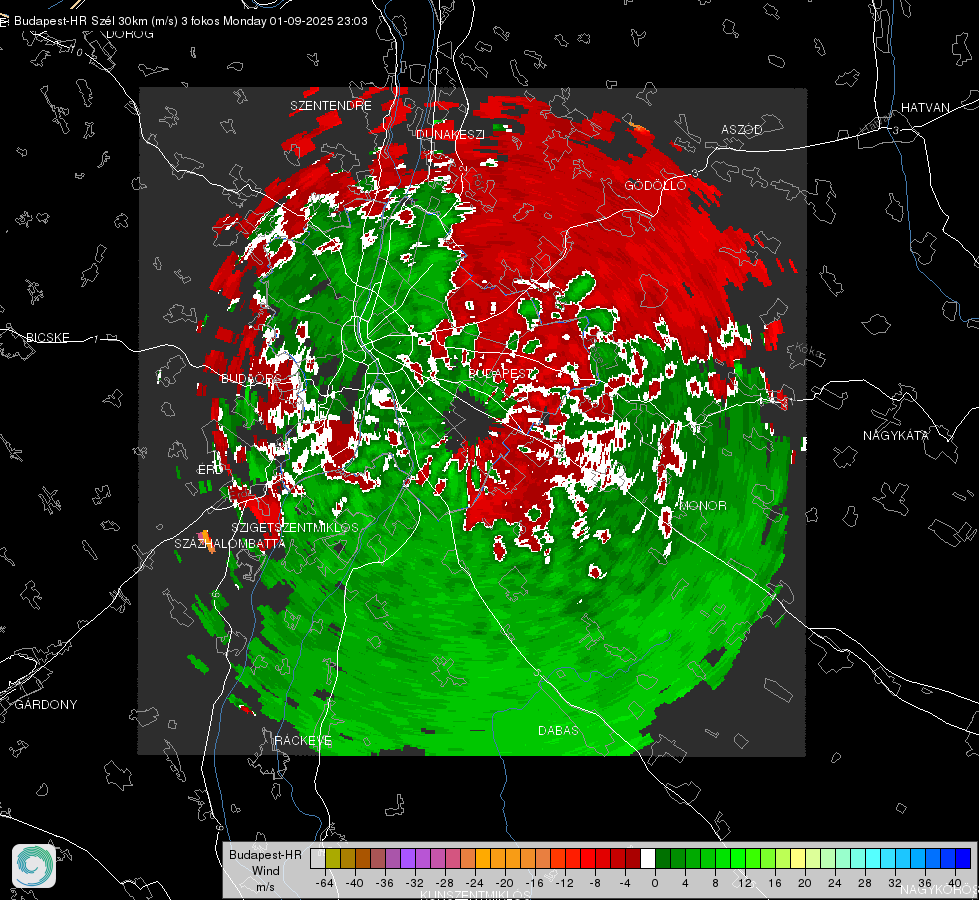
Task: Click the DABAS town label
Action: 558,730
